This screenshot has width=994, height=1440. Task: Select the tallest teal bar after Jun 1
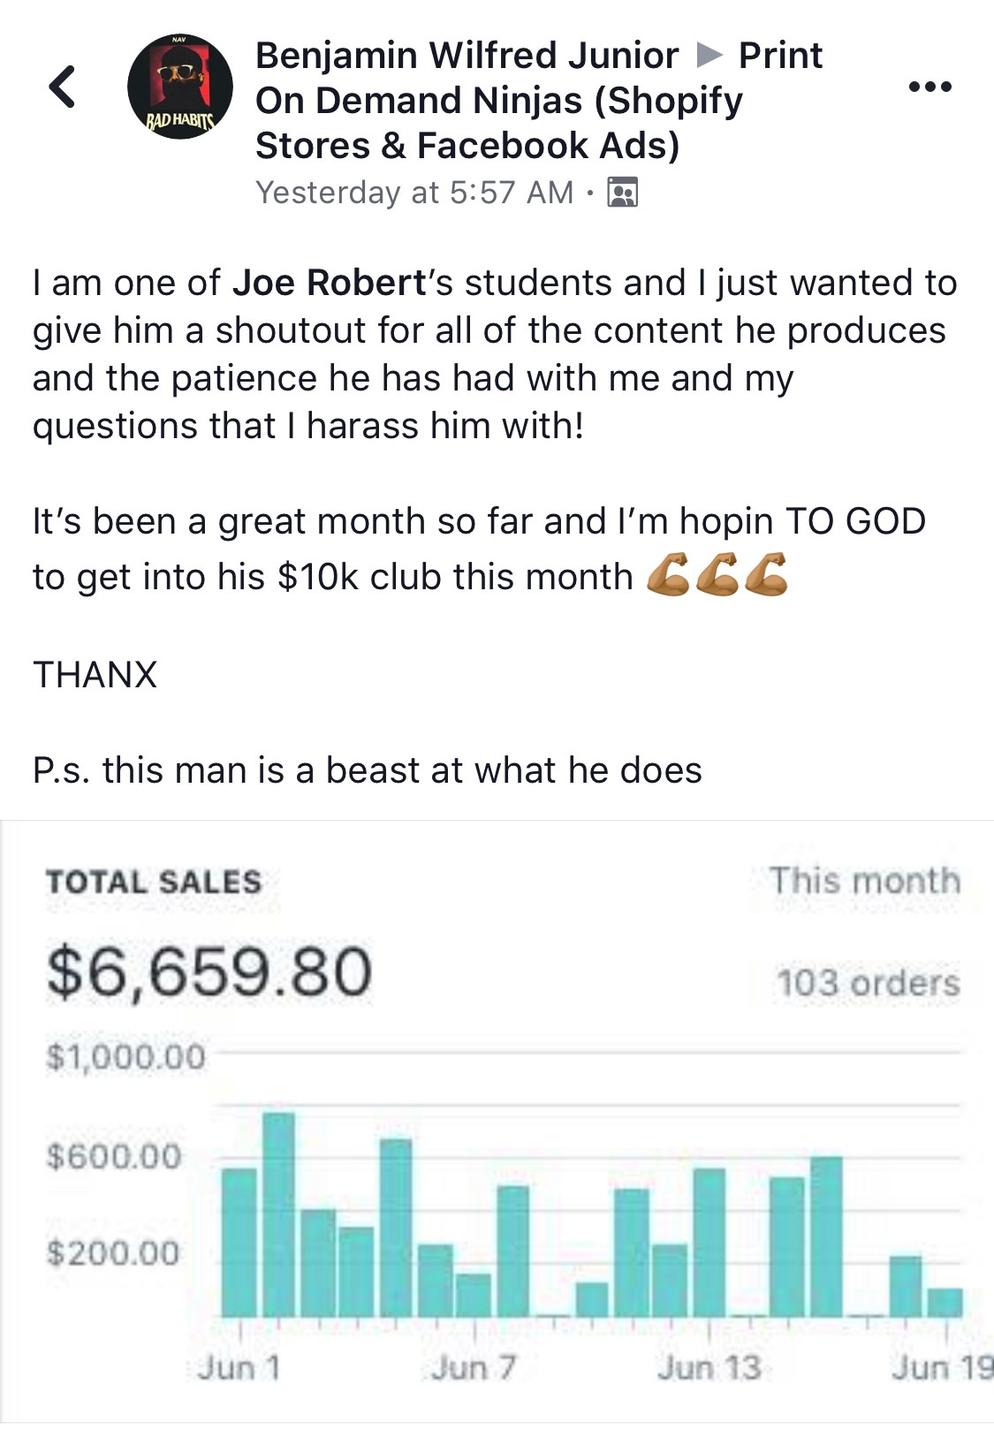pyautogui.click(x=278, y=1215)
